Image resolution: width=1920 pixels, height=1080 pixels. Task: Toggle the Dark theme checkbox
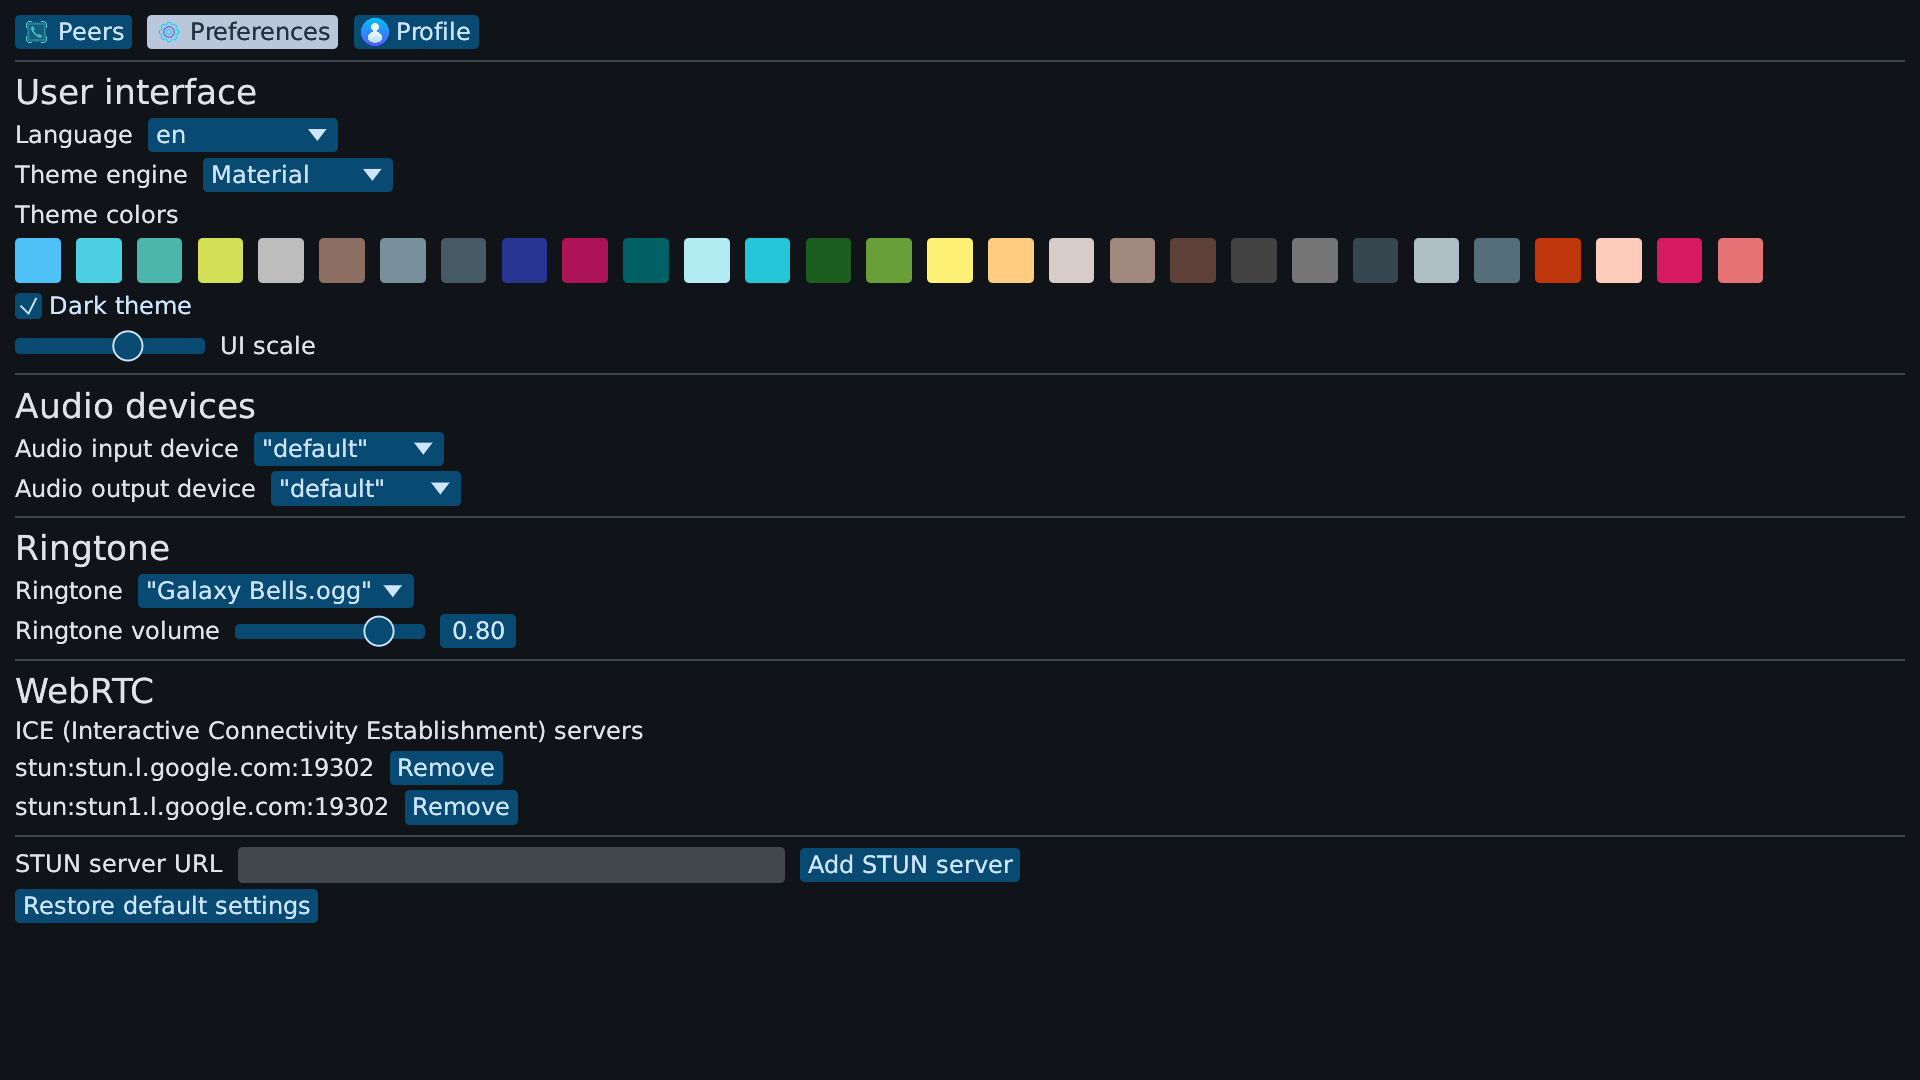click(x=28, y=306)
